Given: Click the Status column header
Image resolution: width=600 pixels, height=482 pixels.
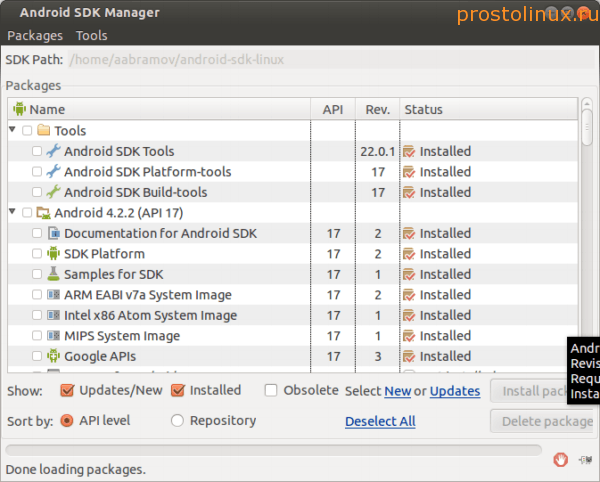Looking at the screenshot, I should 489,109.
